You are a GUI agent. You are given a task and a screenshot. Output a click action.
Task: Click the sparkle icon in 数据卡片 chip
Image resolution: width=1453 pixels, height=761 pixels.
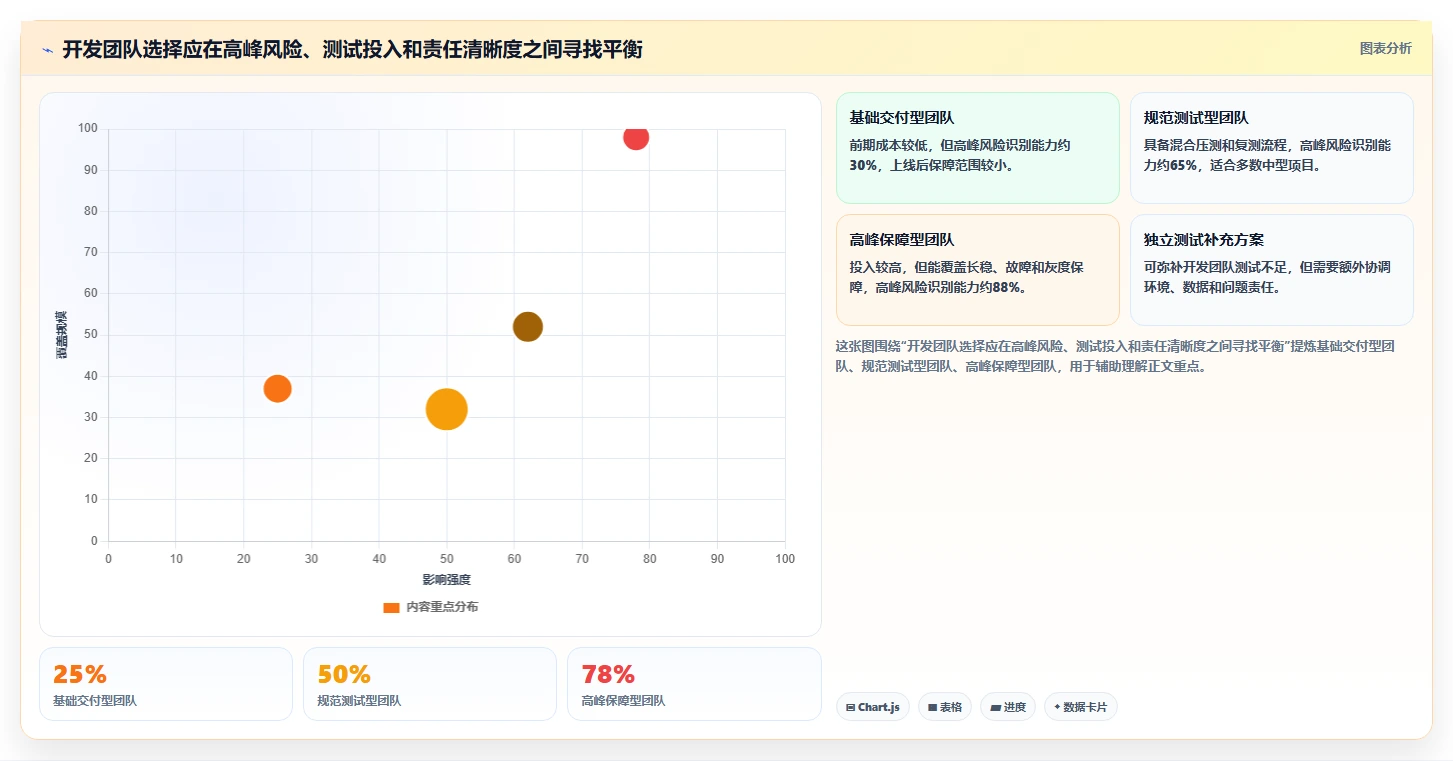pyautogui.click(x=1057, y=707)
